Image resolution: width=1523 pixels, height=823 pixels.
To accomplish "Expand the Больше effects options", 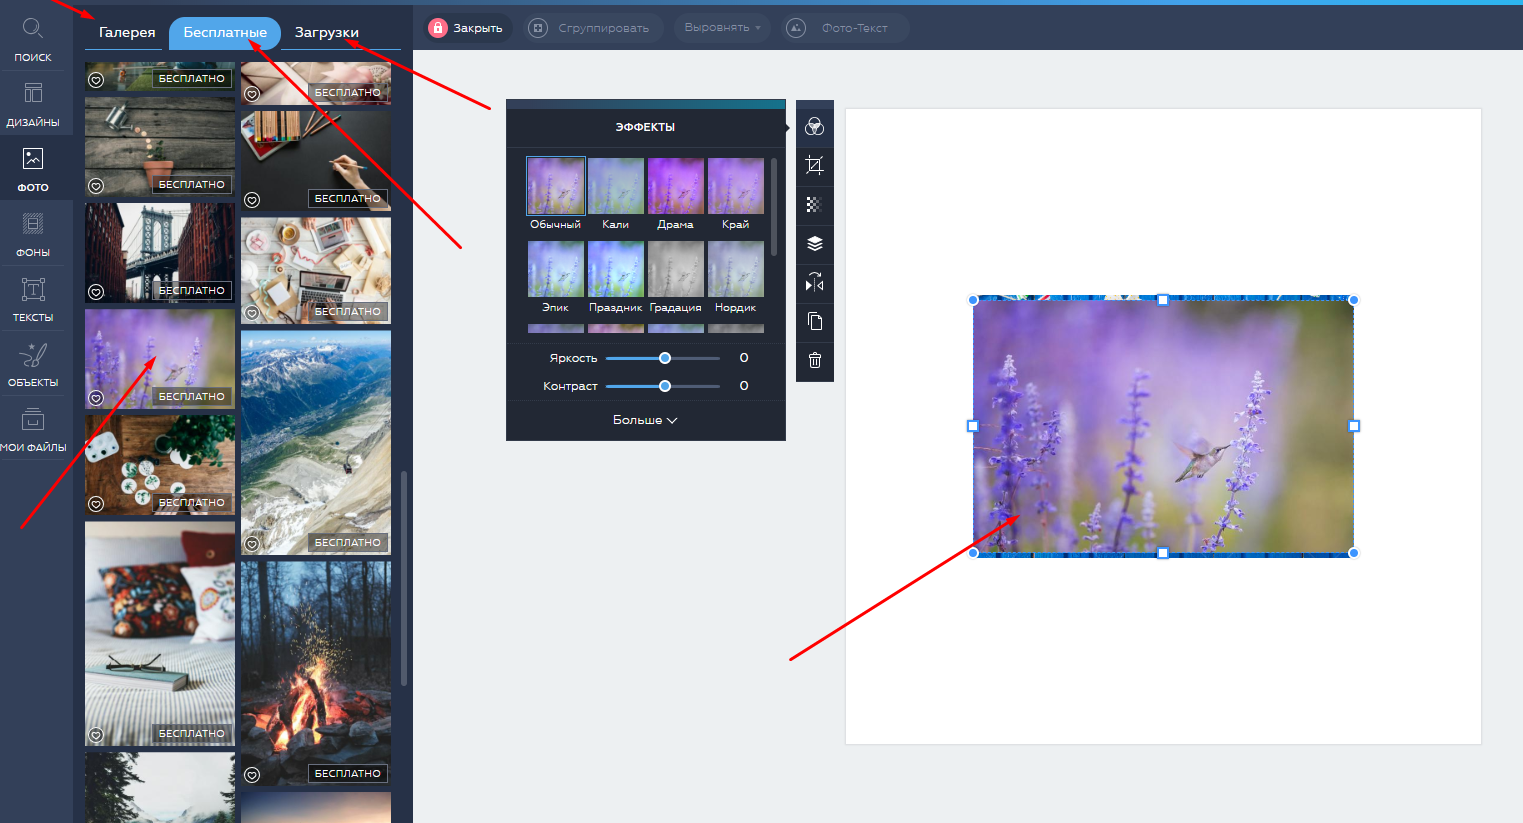I will pos(645,420).
